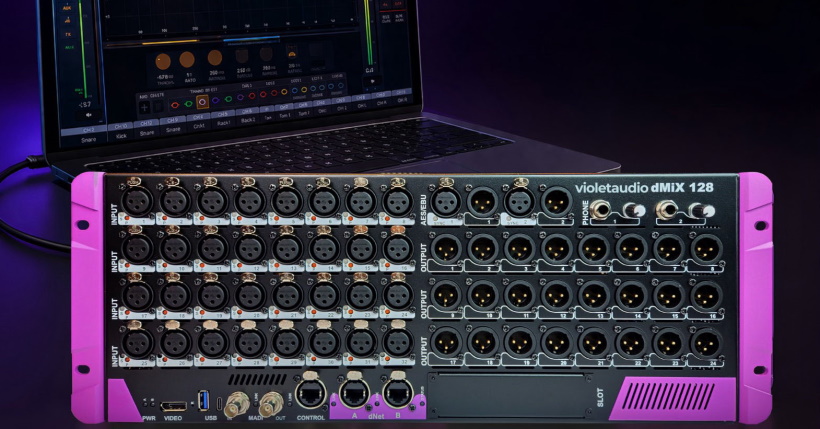Click the dNet A port

tap(355, 393)
